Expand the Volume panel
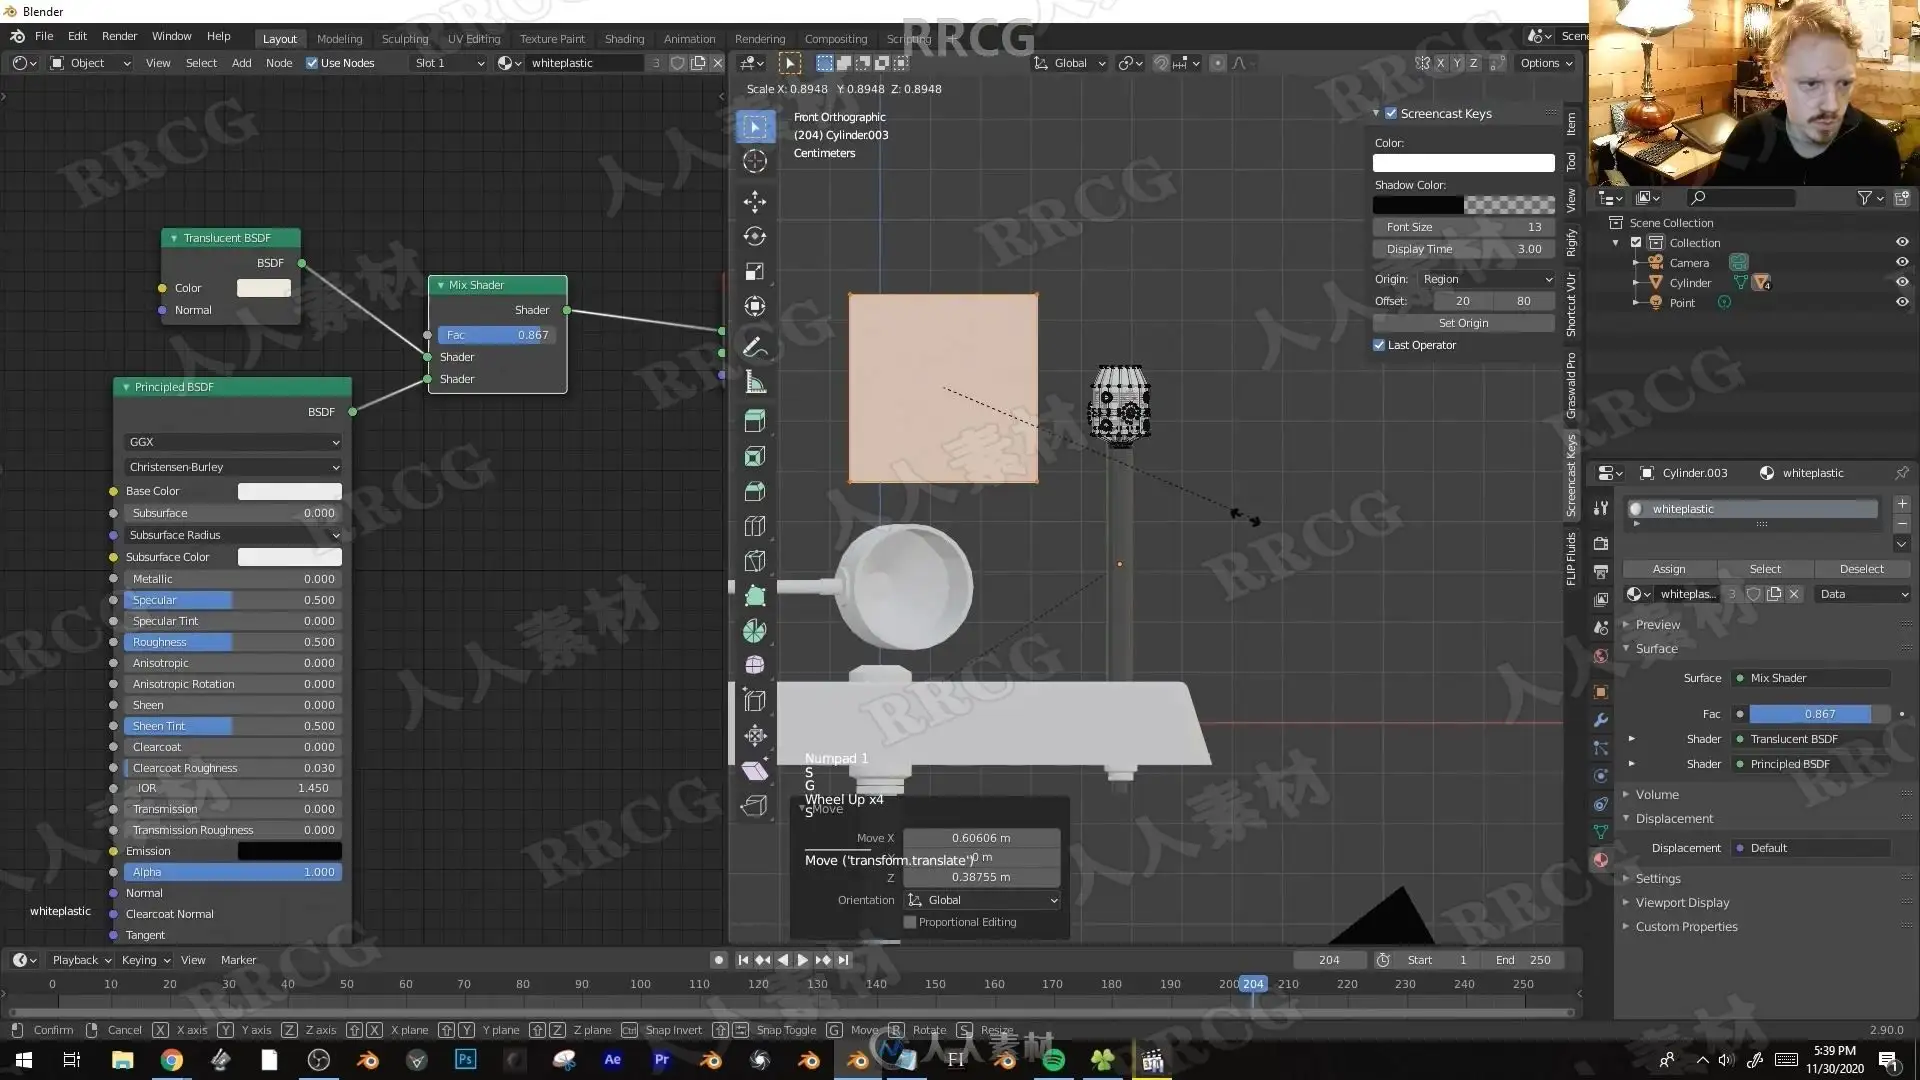The height and width of the screenshot is (1080, 1920). 1657,795
